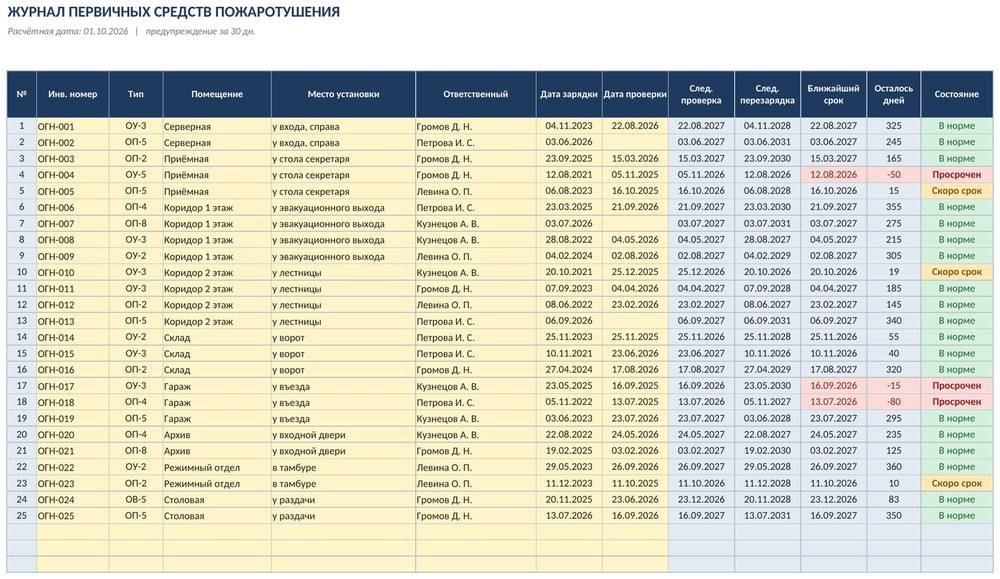Select В норме status in ОГН-025 row
1000x579 pixels.
957,515
